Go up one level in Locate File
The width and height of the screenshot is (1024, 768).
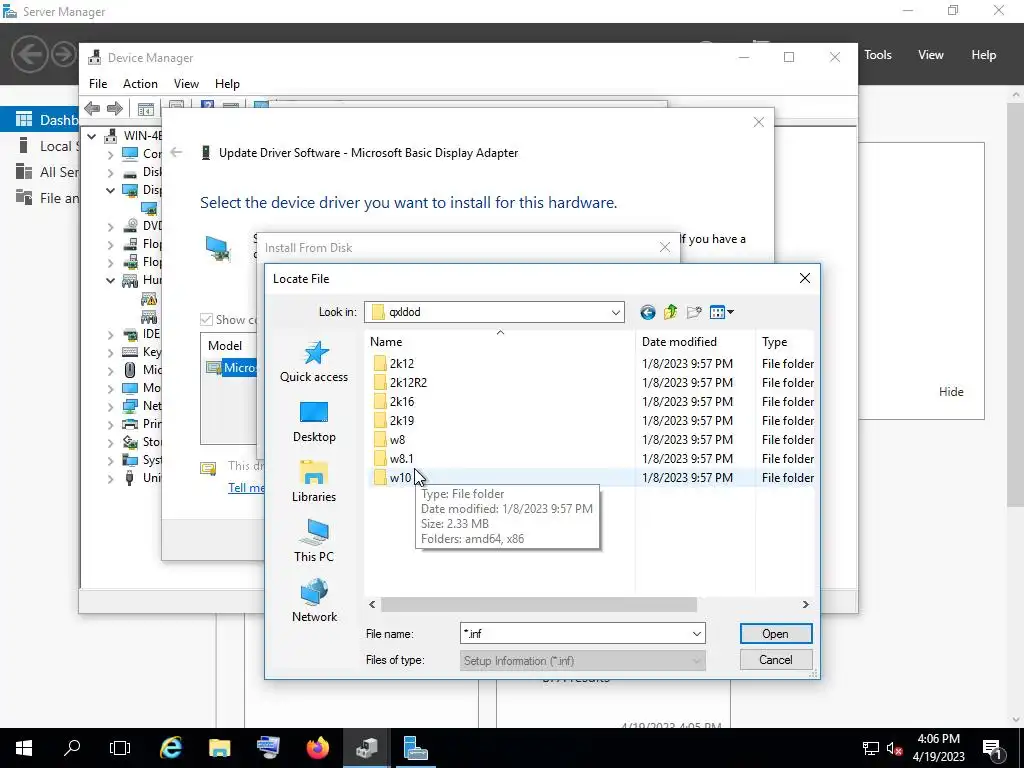(x=671, y=312)
